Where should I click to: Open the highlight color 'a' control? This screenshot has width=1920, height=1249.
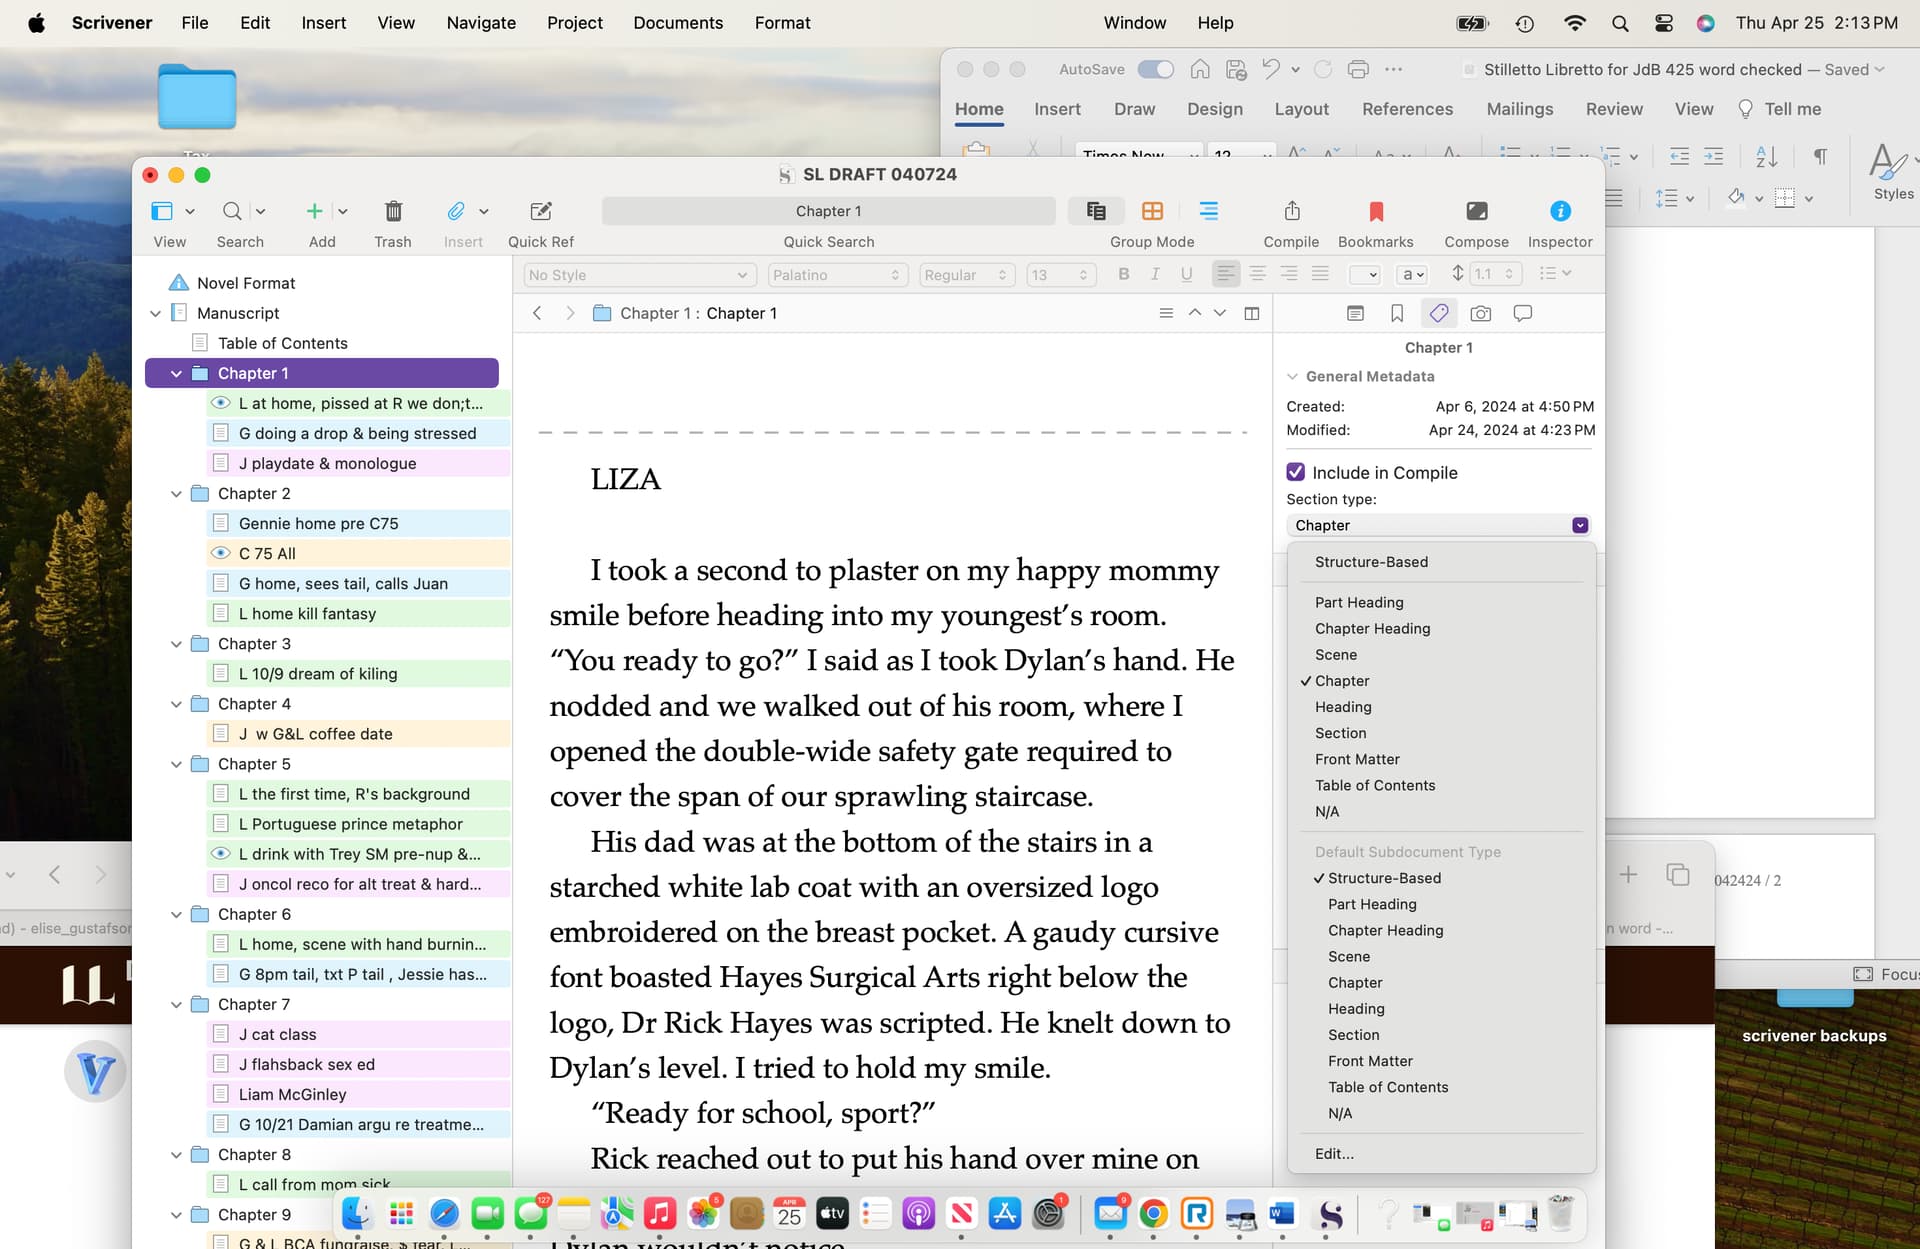point(1412,274)
